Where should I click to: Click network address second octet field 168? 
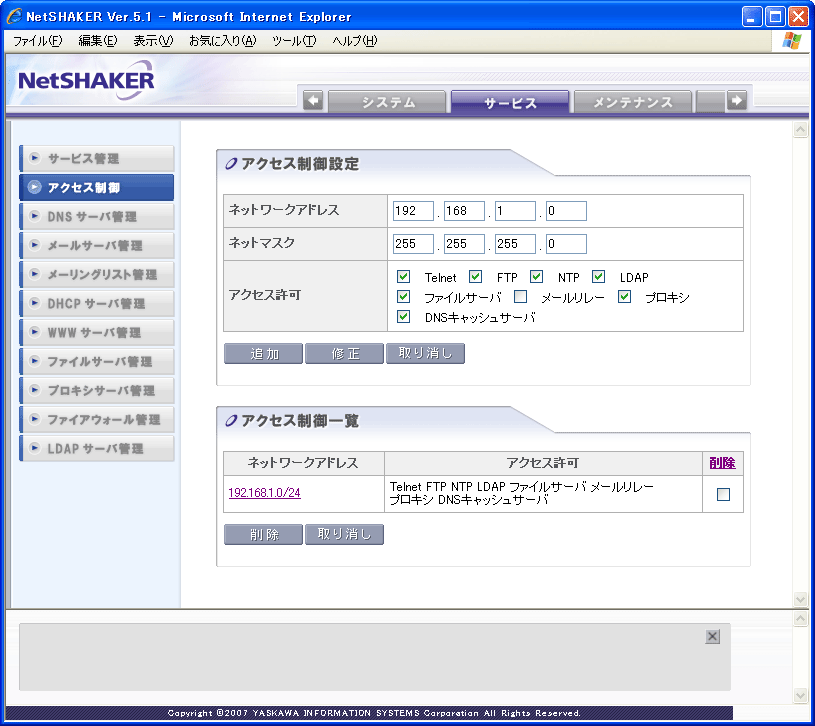click(x=464, y=211)
